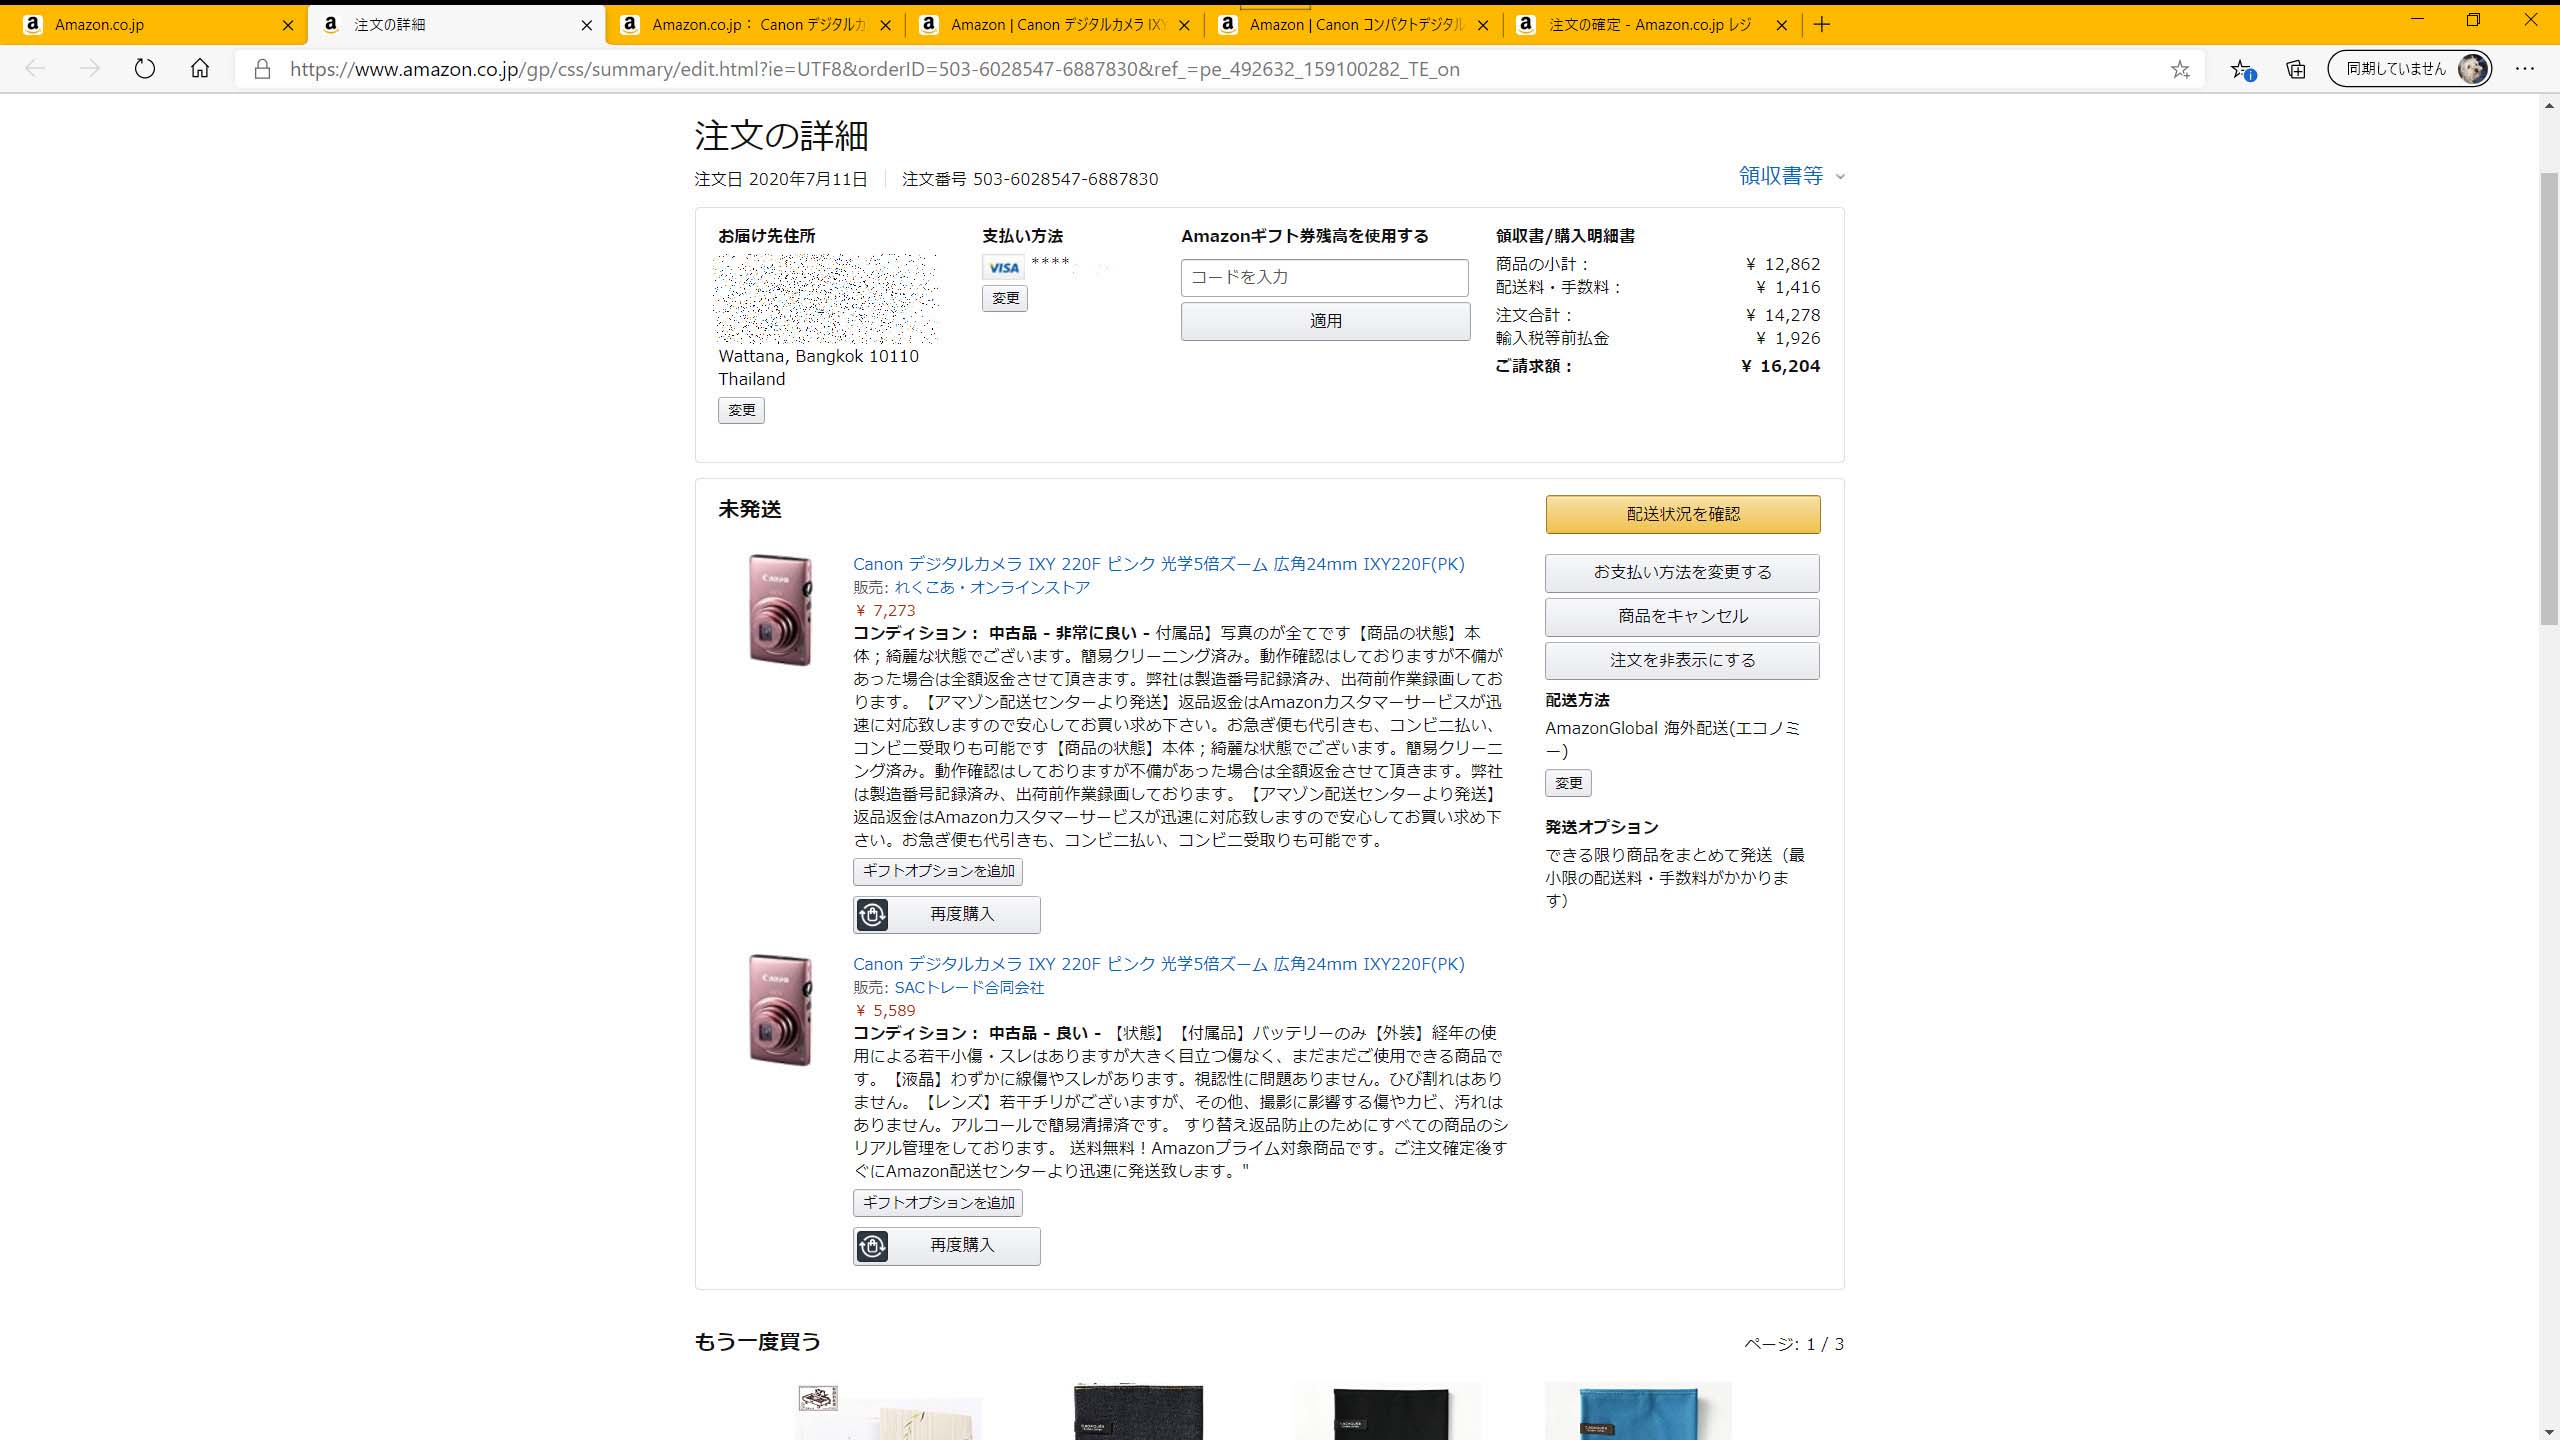Open seller れくこあ・オンラインストア link

[x=992, y=588]
